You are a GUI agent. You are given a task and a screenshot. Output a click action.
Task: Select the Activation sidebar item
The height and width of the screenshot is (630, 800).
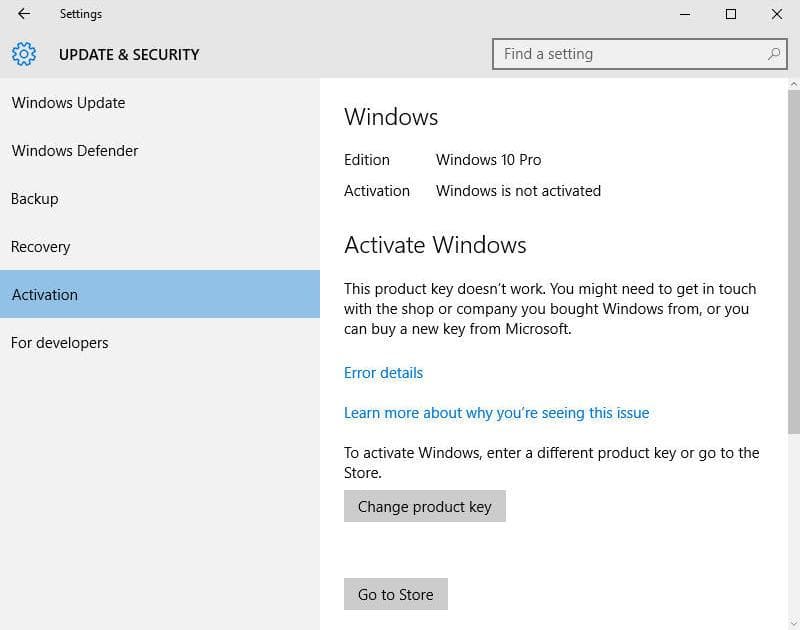point(160,294)
